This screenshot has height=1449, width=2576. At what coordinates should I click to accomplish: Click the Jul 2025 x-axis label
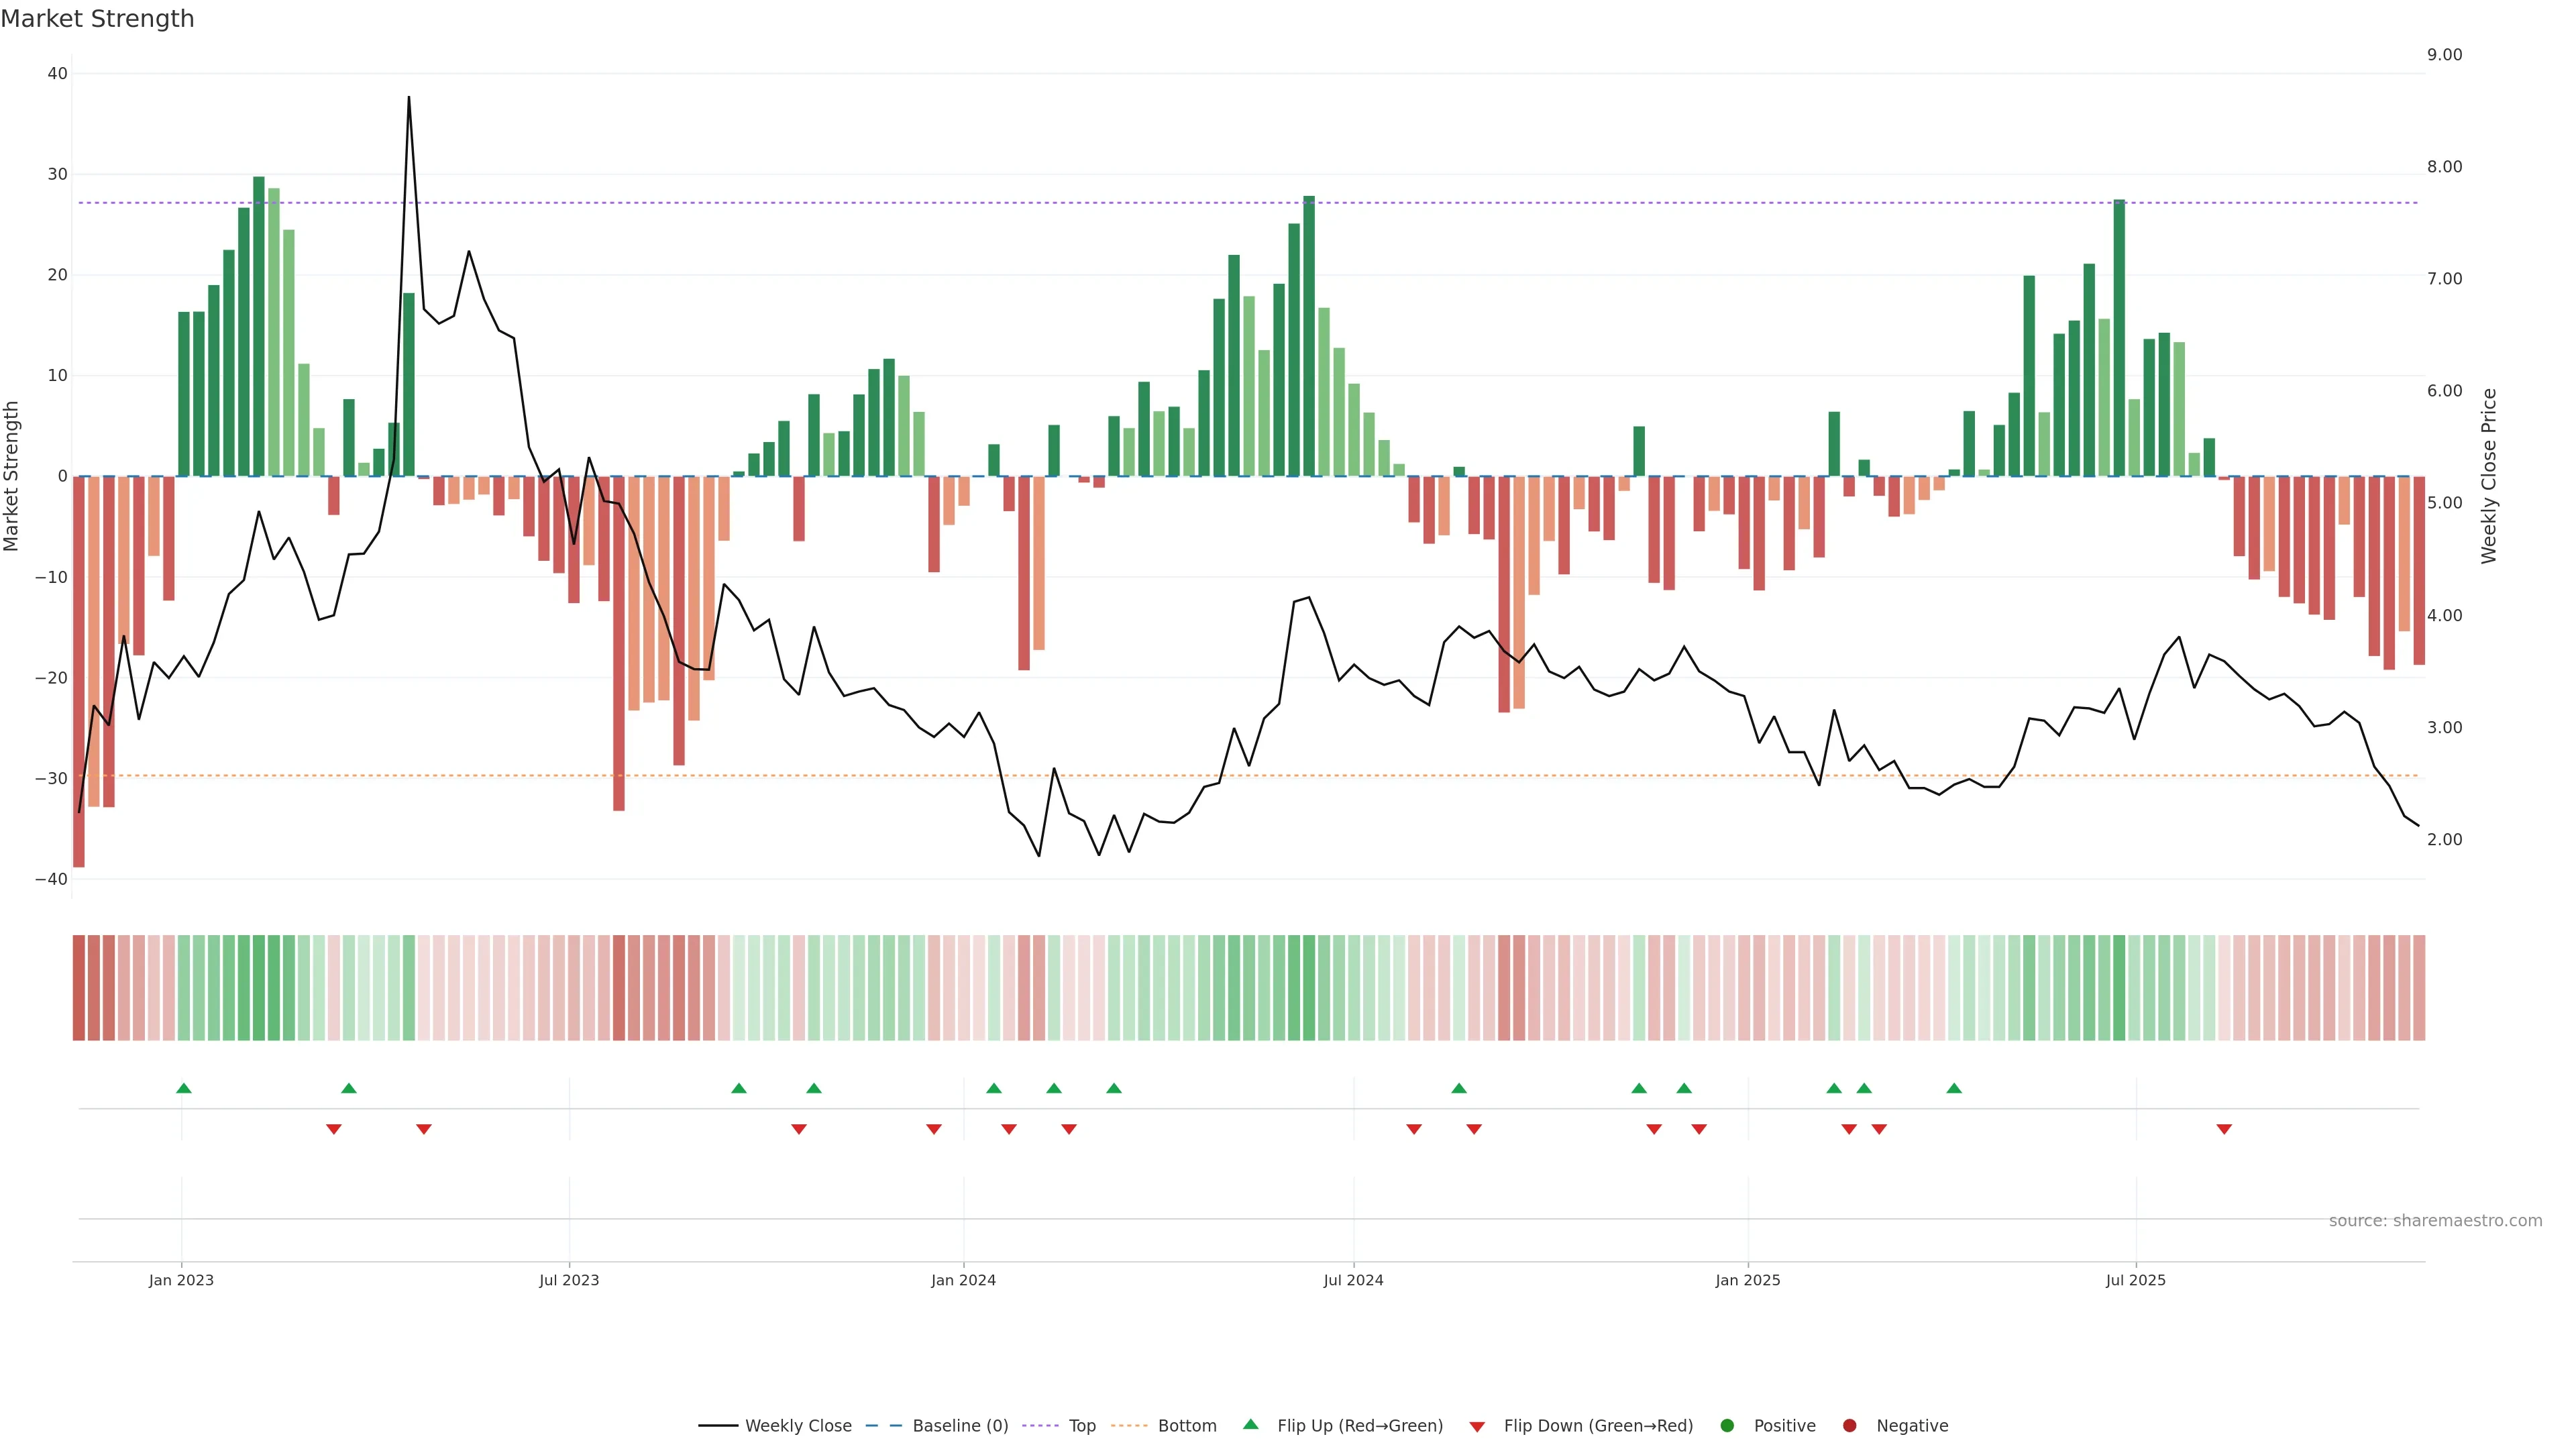[x=2135, y=1280]
